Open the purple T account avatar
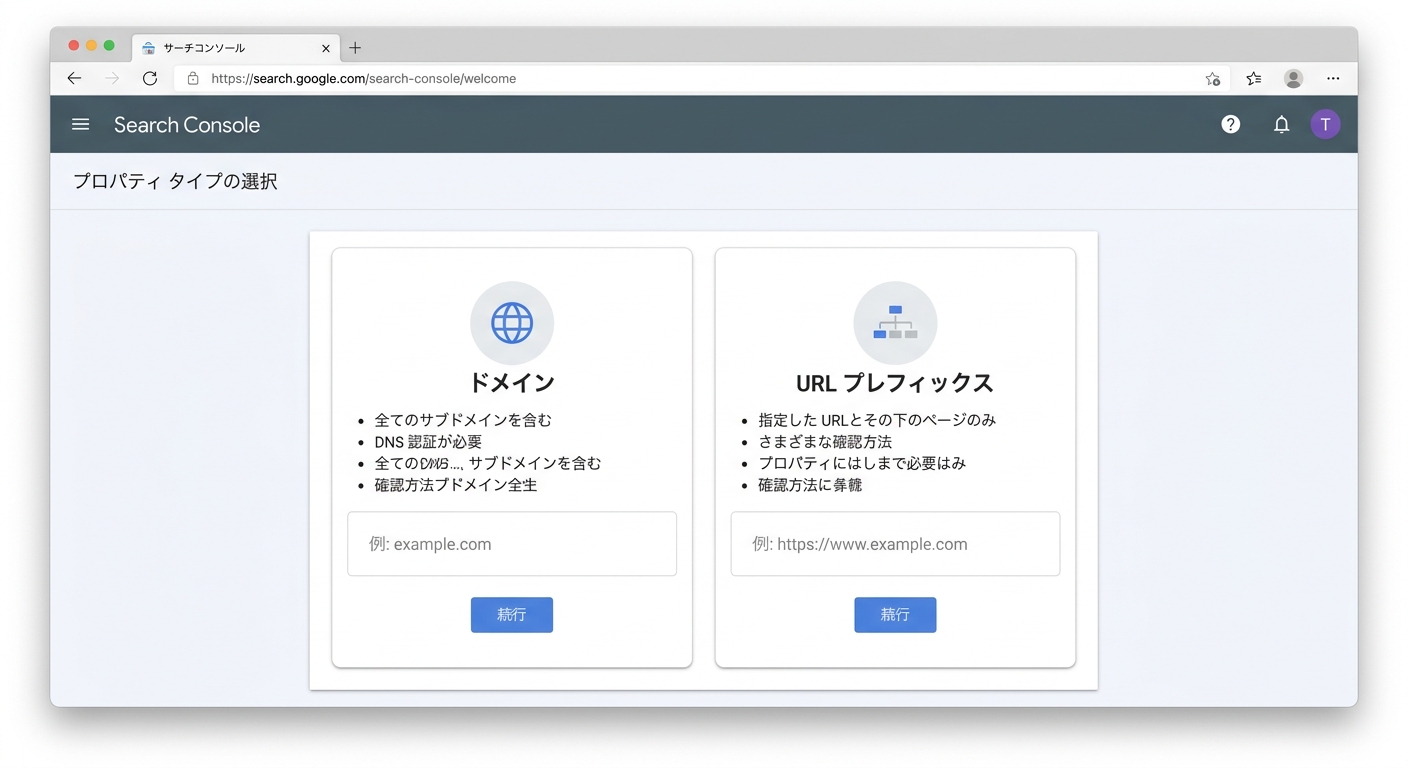 pos(1325,124)
